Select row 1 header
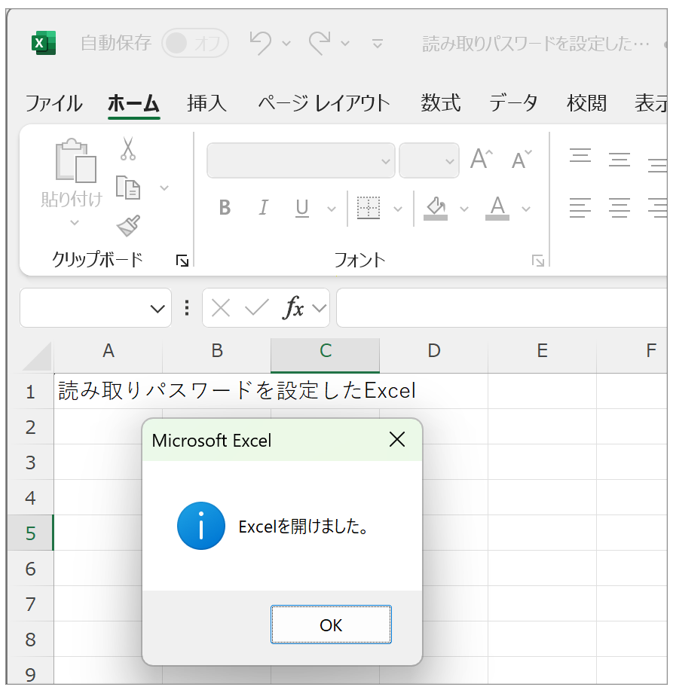677x693 pixels. click(30, 392)
